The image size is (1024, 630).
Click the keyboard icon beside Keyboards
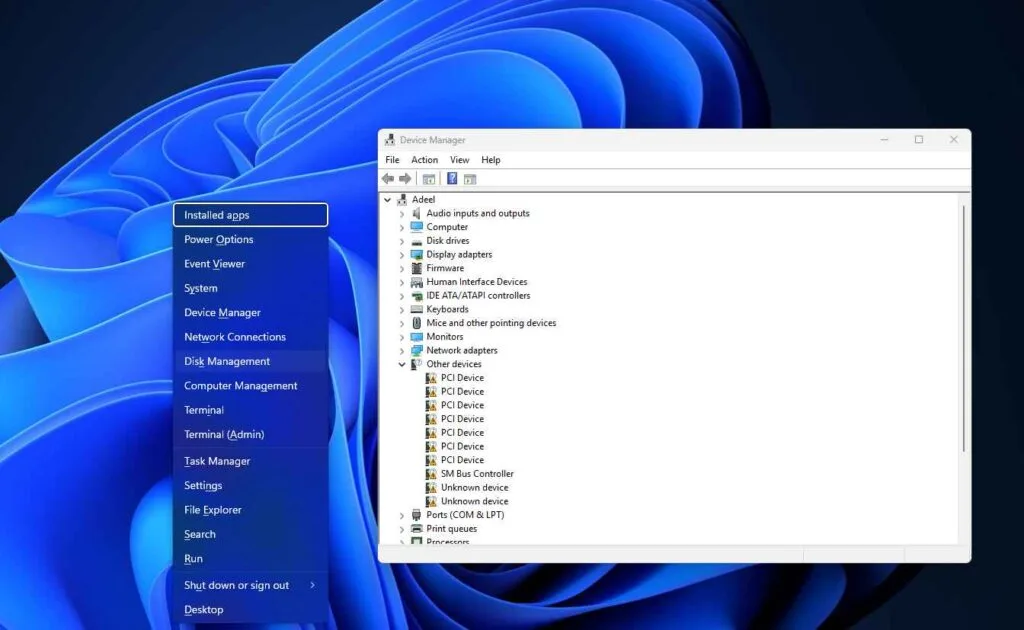[417, 309]
